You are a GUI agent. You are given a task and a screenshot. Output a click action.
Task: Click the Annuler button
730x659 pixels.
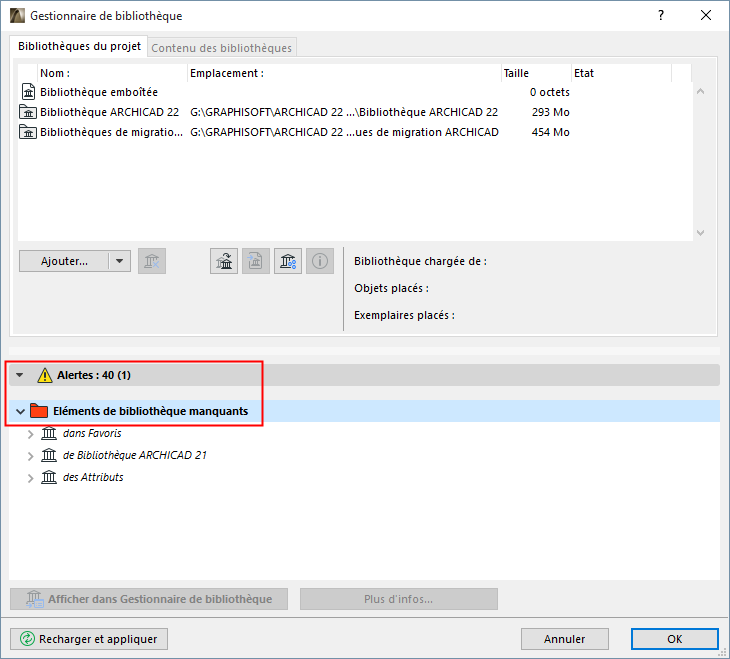pyautogui.click(x=565, y=639)
